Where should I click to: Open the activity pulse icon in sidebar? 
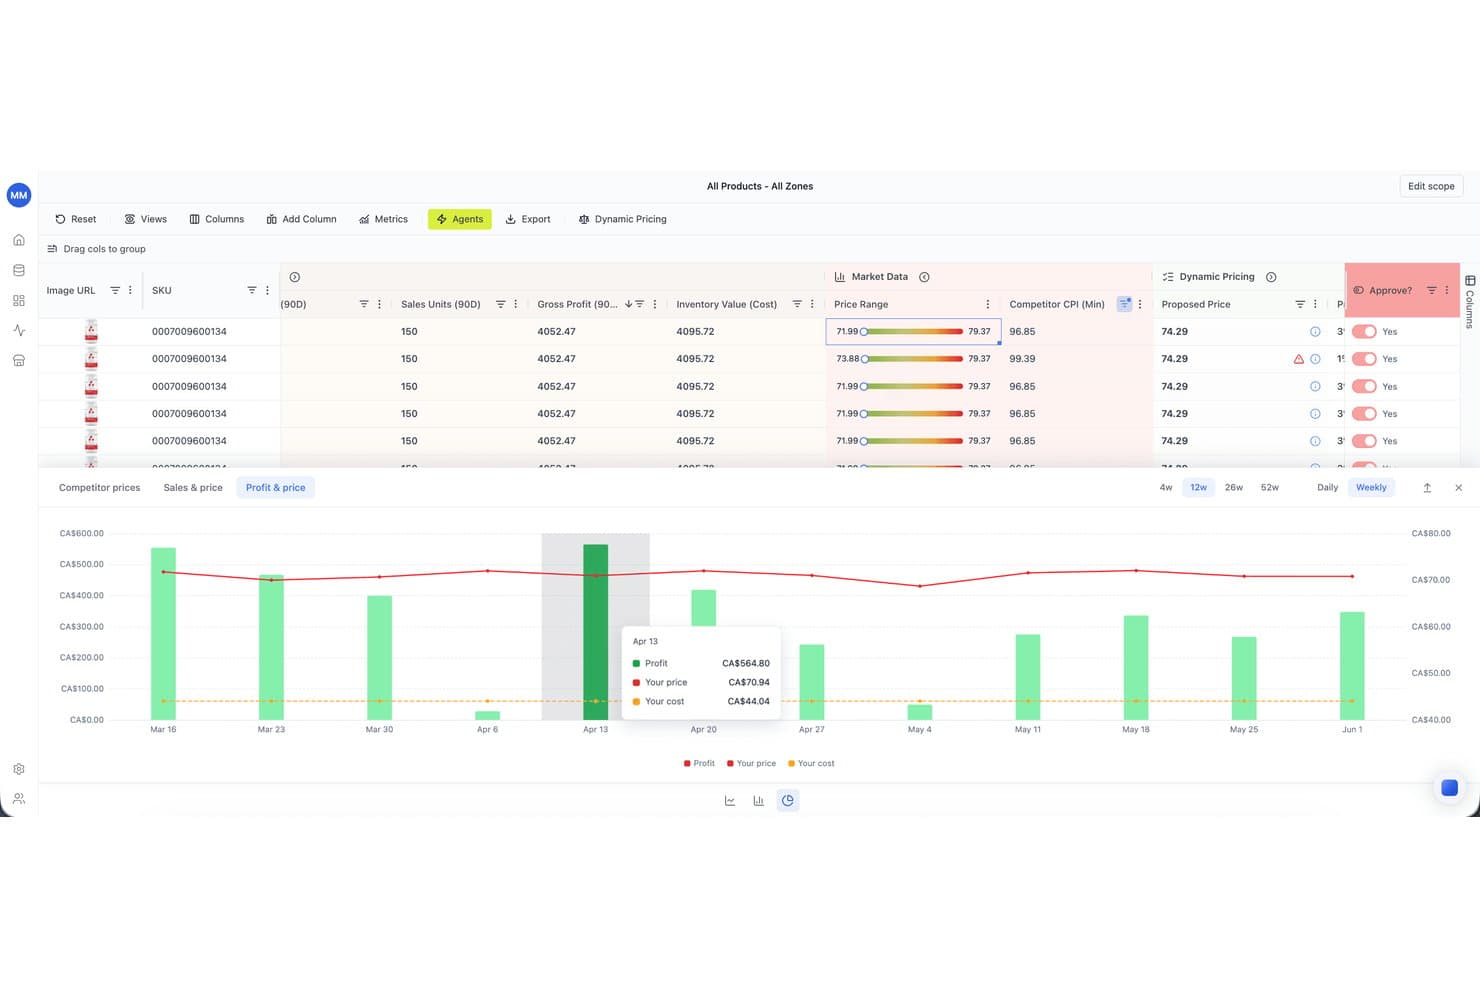pyautogui.click(x=18, y=330)
